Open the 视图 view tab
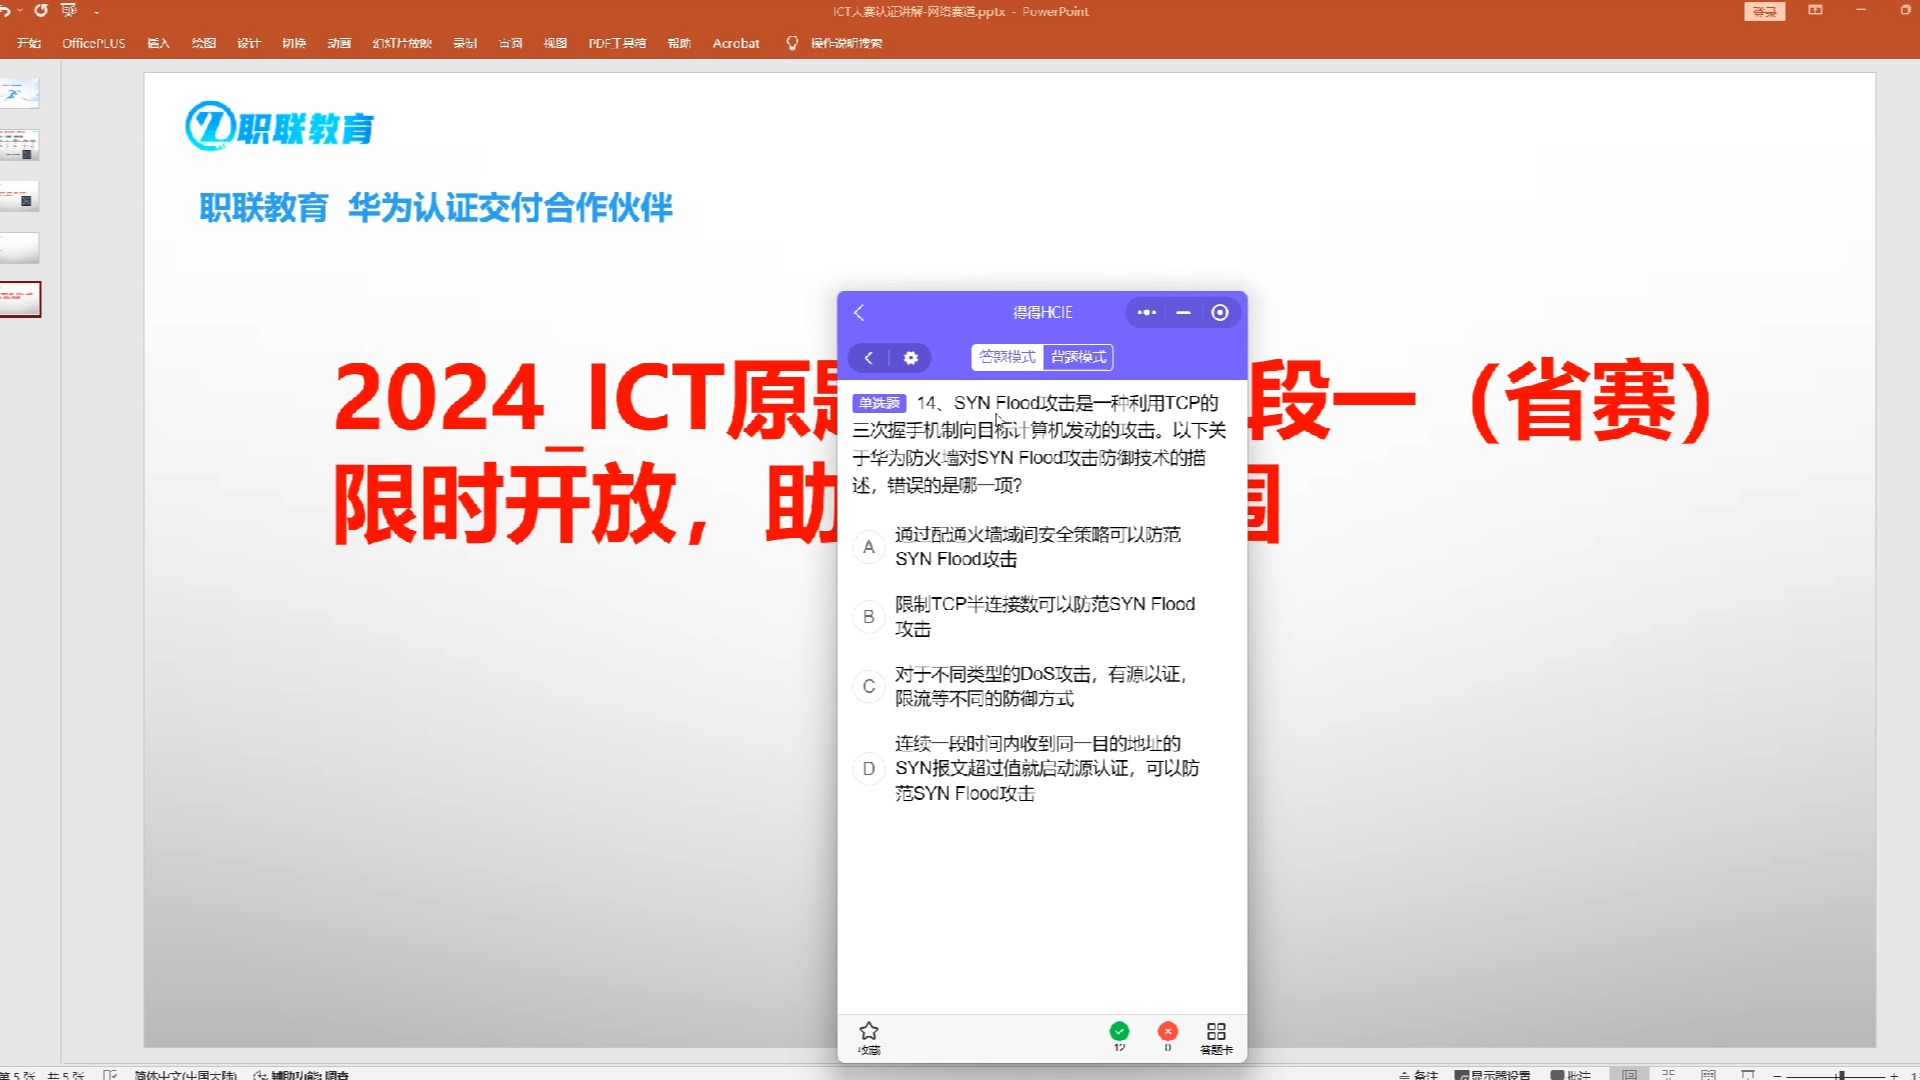This screenshot has height=1080, width=1920. [x=555, y=43]
